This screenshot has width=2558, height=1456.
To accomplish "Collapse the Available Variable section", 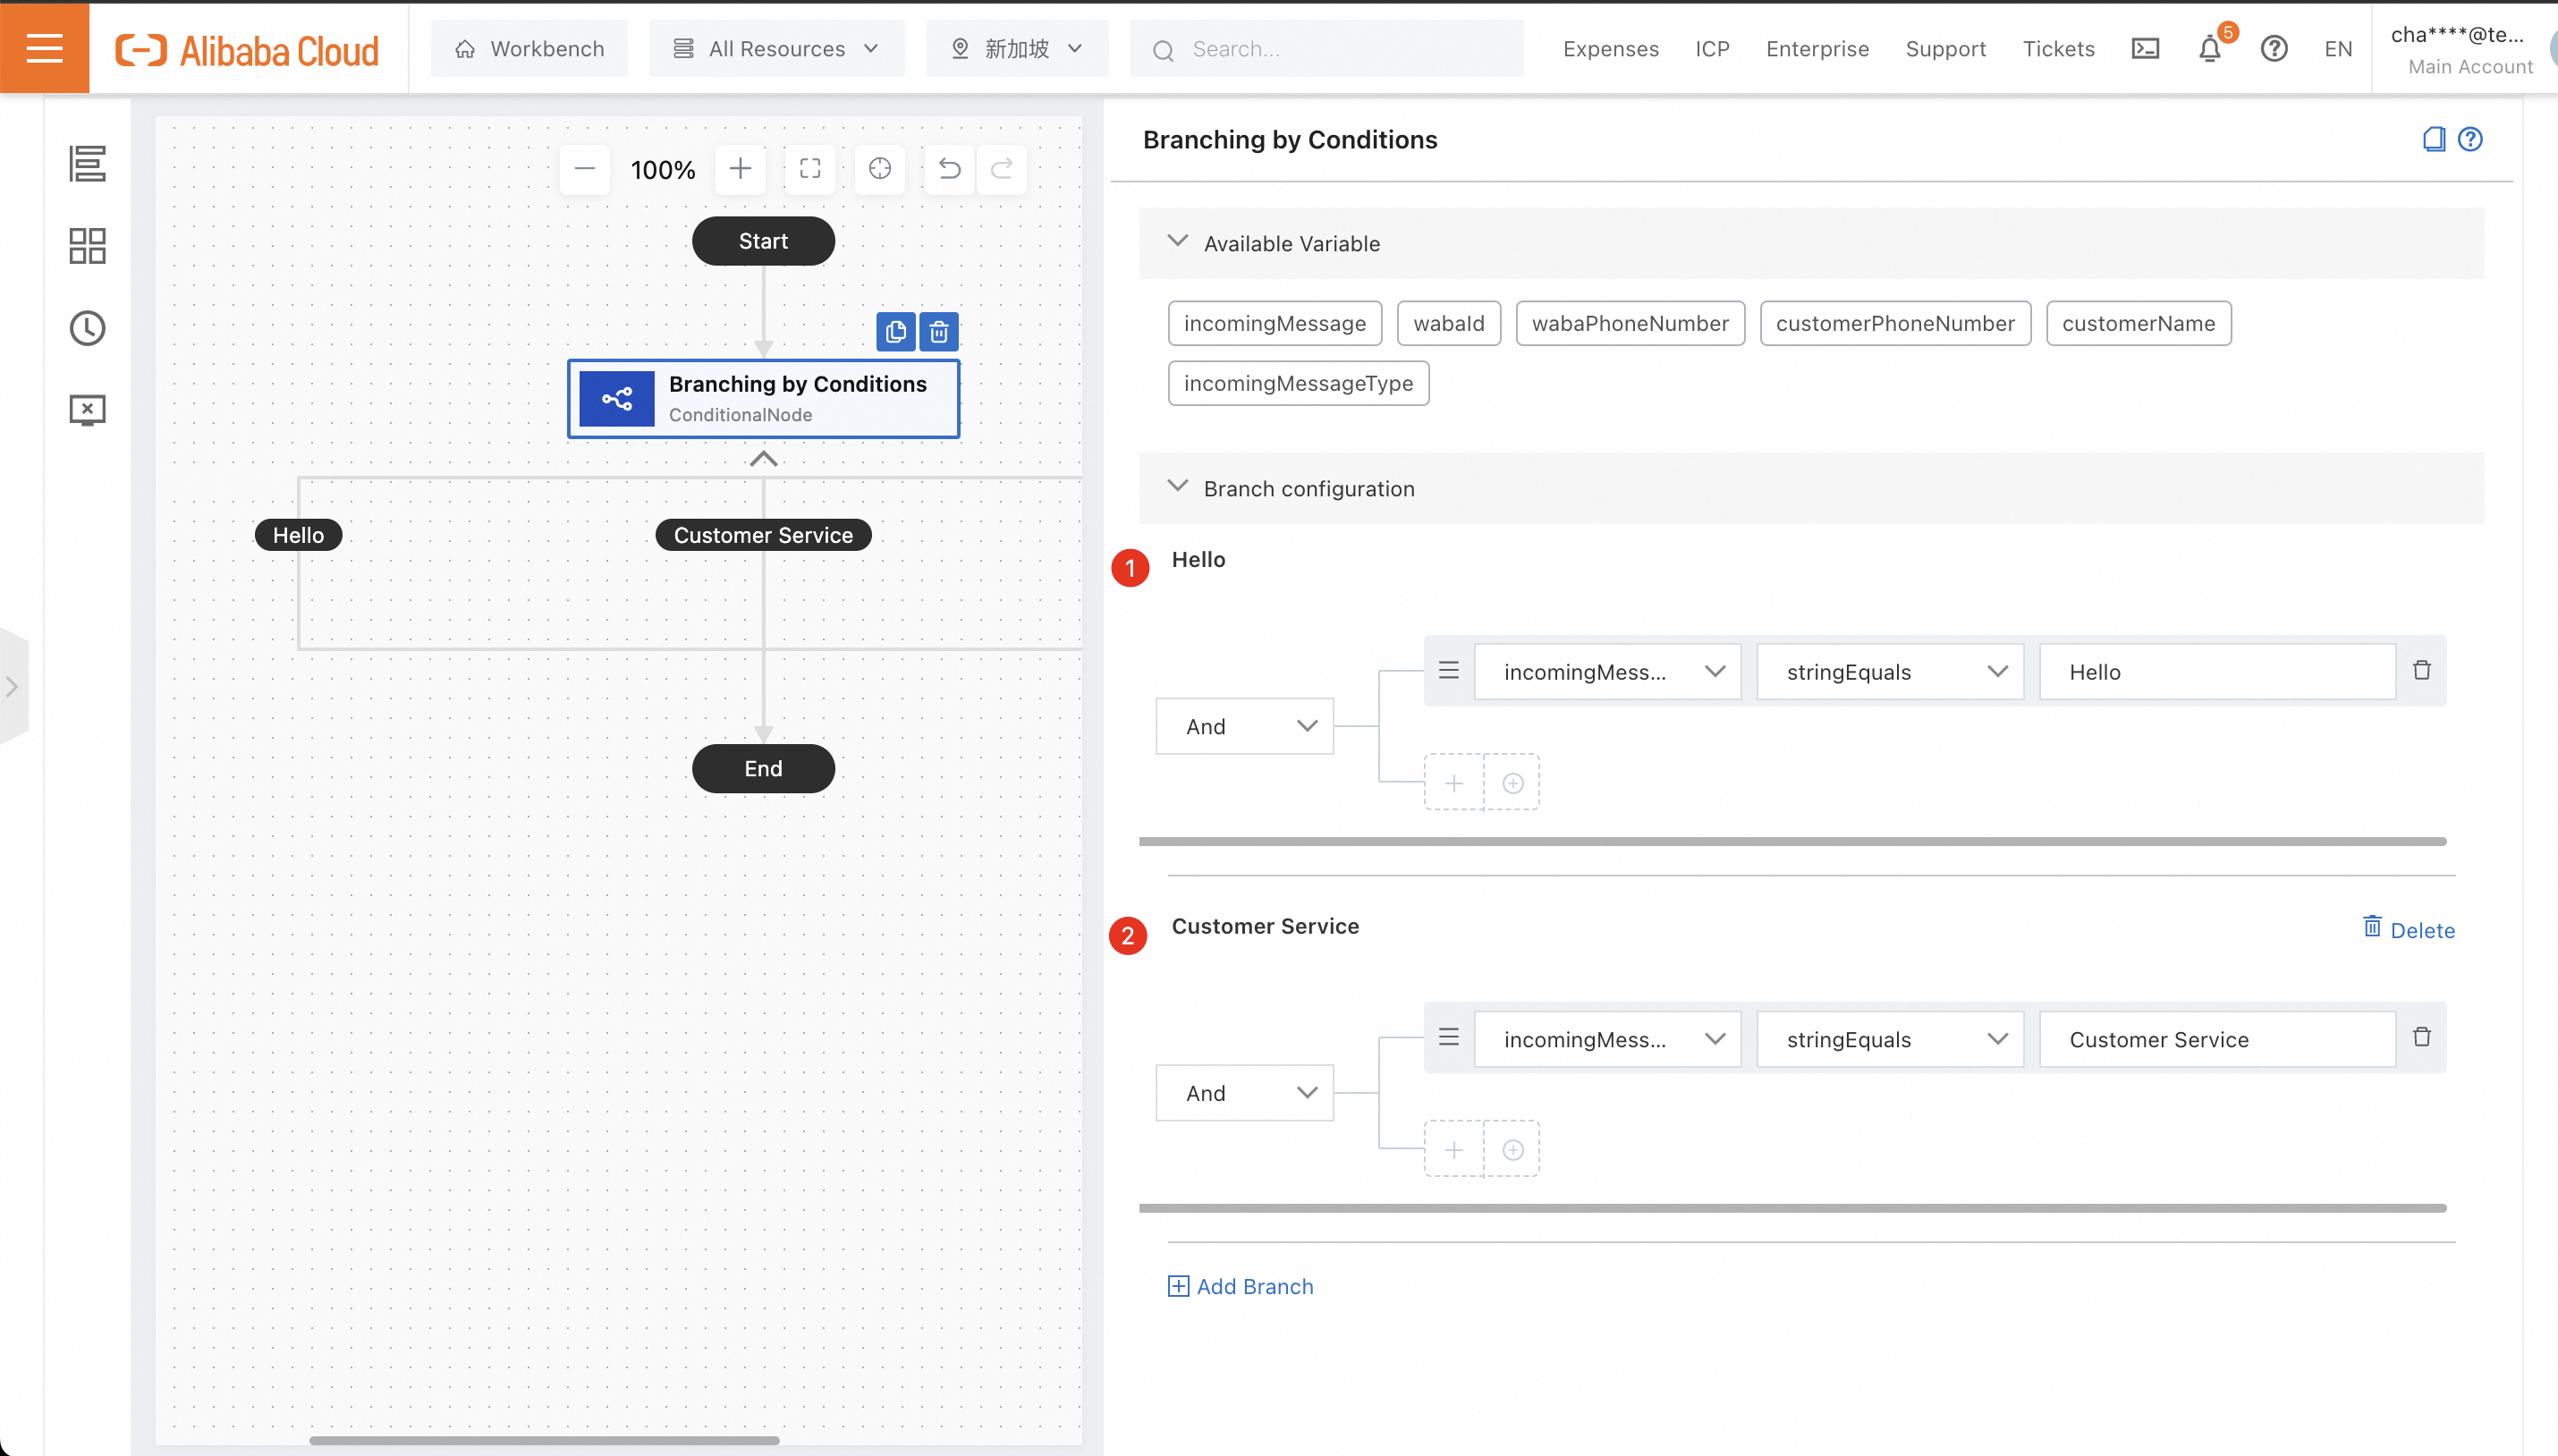I will point(1178,242).
